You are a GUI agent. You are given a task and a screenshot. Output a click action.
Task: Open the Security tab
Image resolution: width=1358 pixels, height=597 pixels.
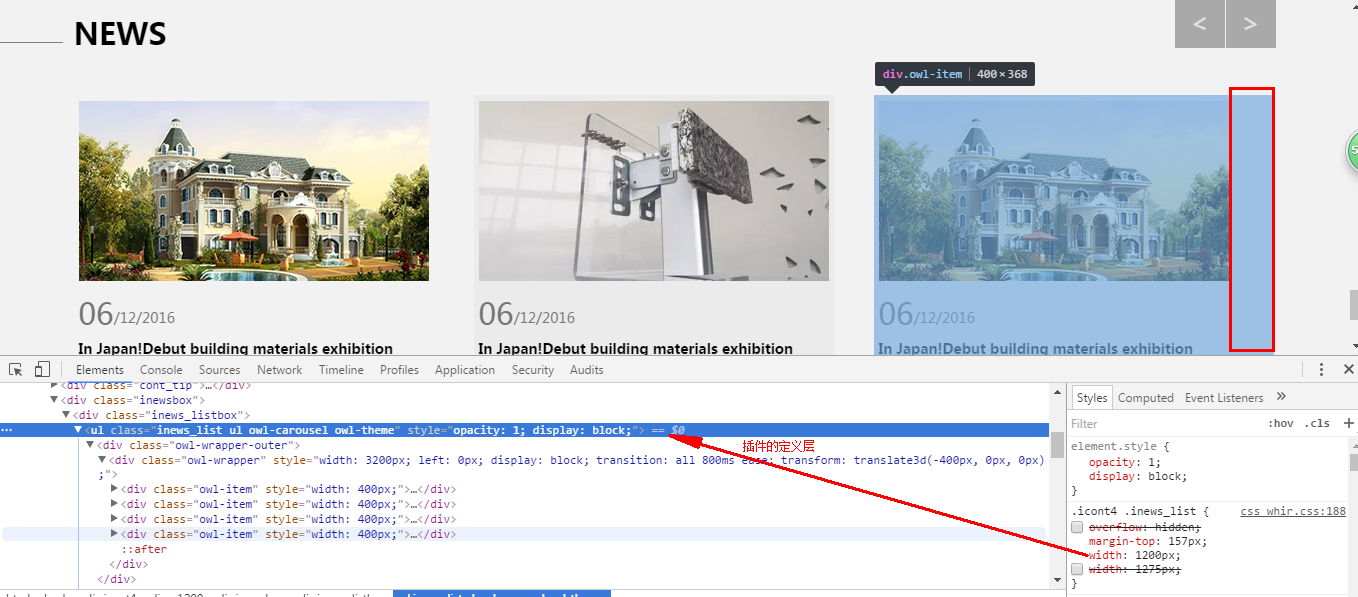(x=533, y=370)
